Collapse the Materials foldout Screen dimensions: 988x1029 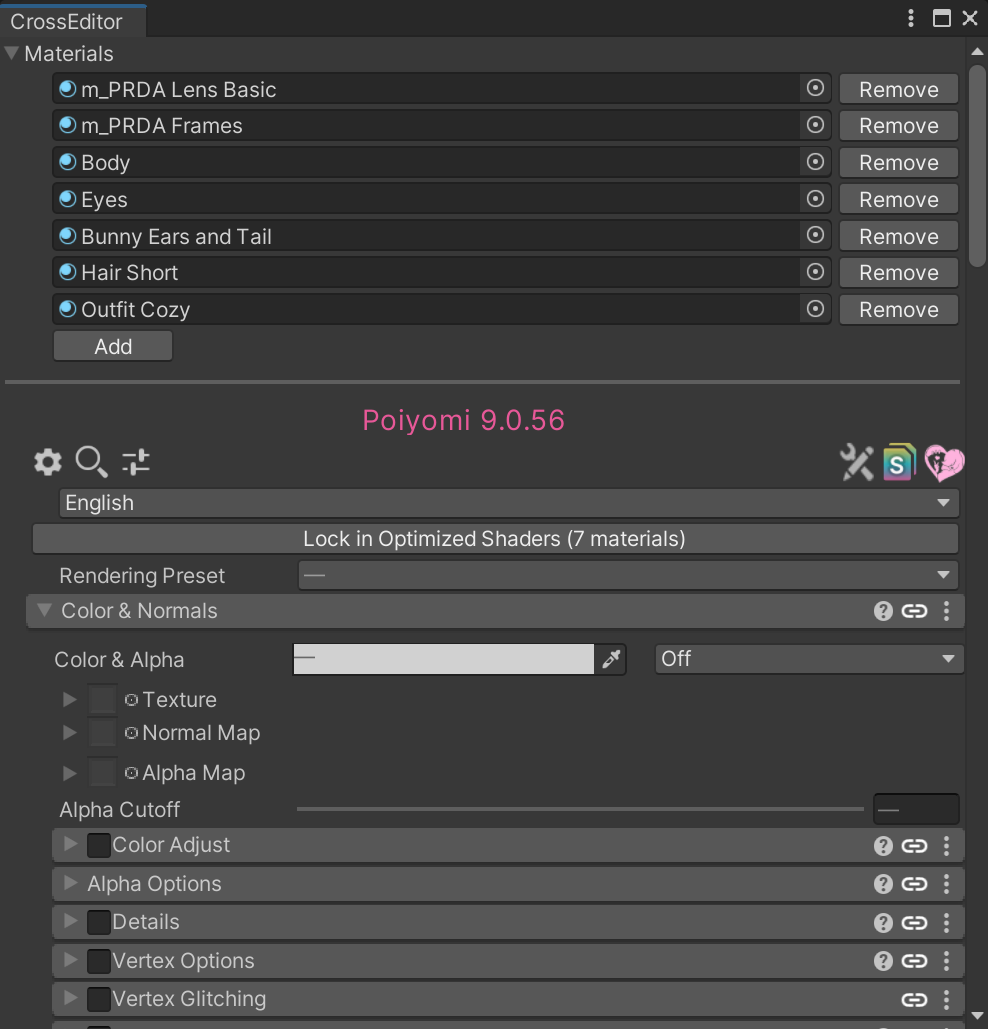coord(11,53)
